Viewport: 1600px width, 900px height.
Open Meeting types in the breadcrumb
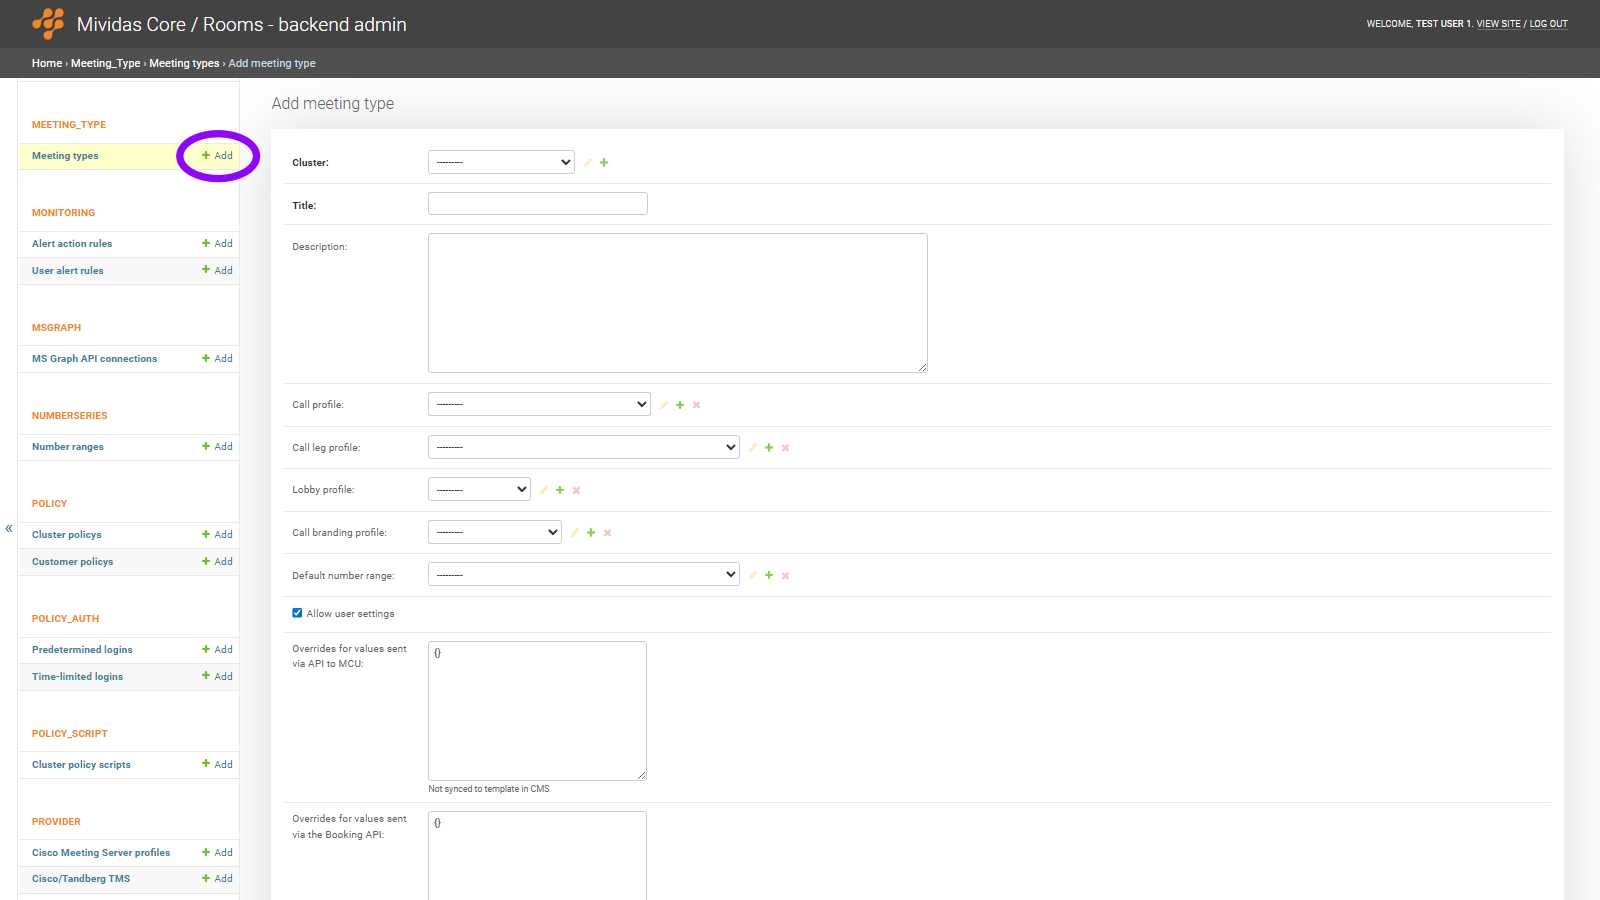184,63
